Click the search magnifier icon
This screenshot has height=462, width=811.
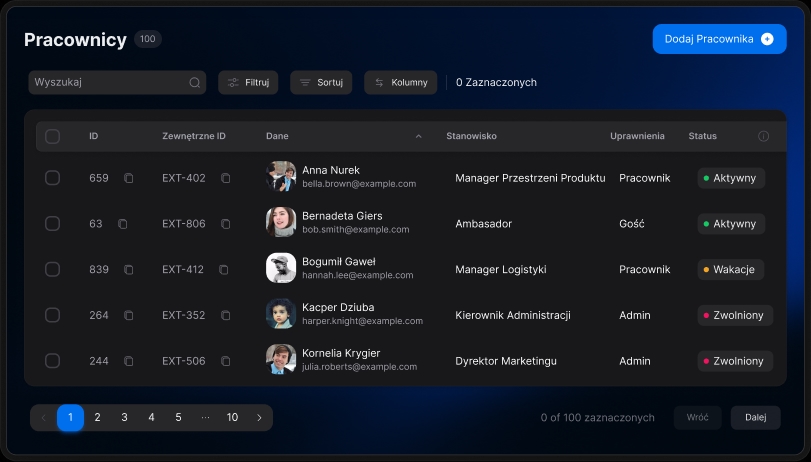(194, 82)
